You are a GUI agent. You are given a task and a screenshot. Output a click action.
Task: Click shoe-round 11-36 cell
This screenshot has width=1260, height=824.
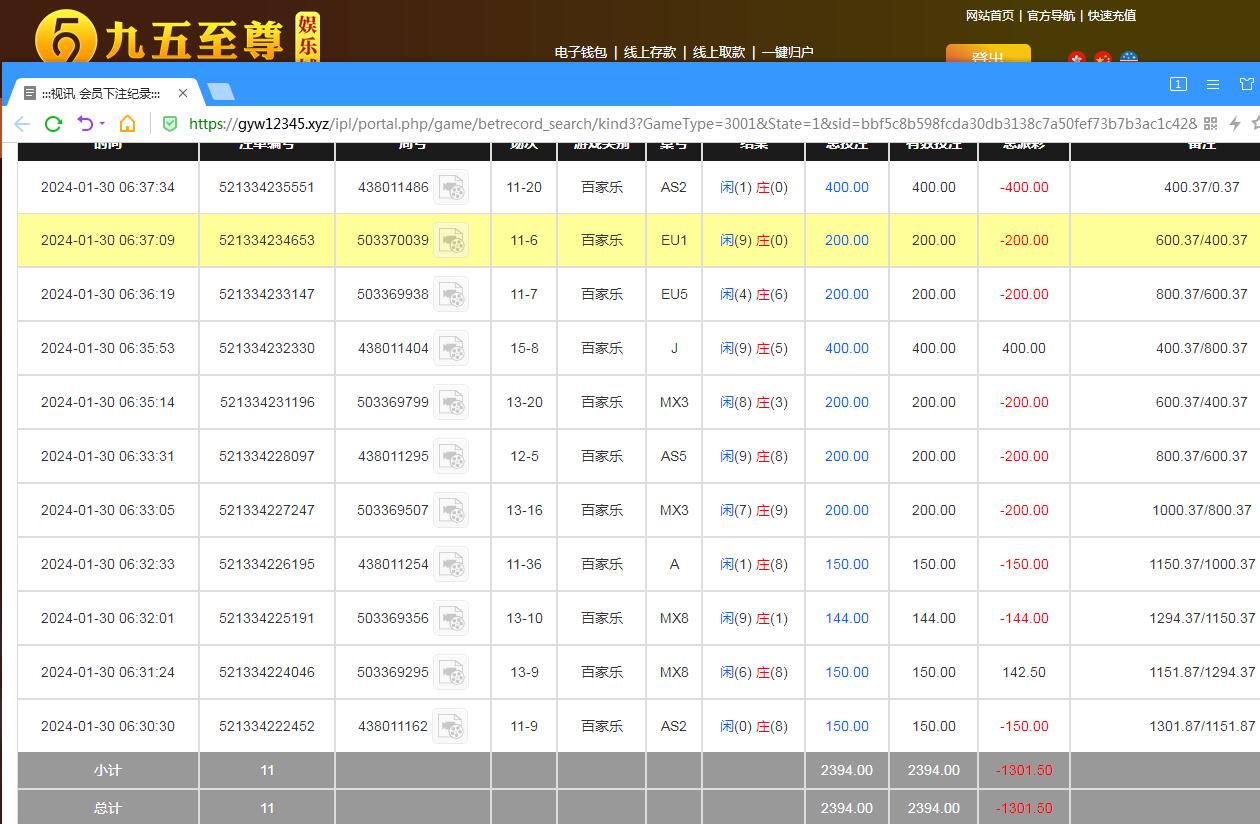[524, 565]
